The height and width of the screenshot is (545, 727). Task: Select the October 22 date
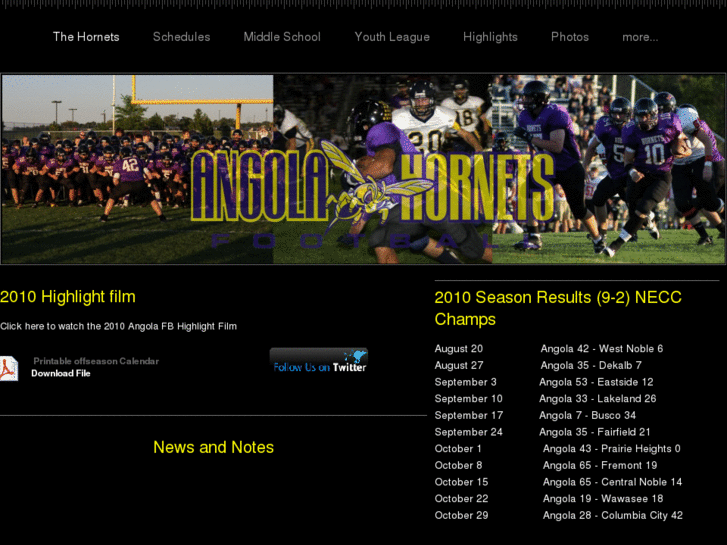(461, 499)
